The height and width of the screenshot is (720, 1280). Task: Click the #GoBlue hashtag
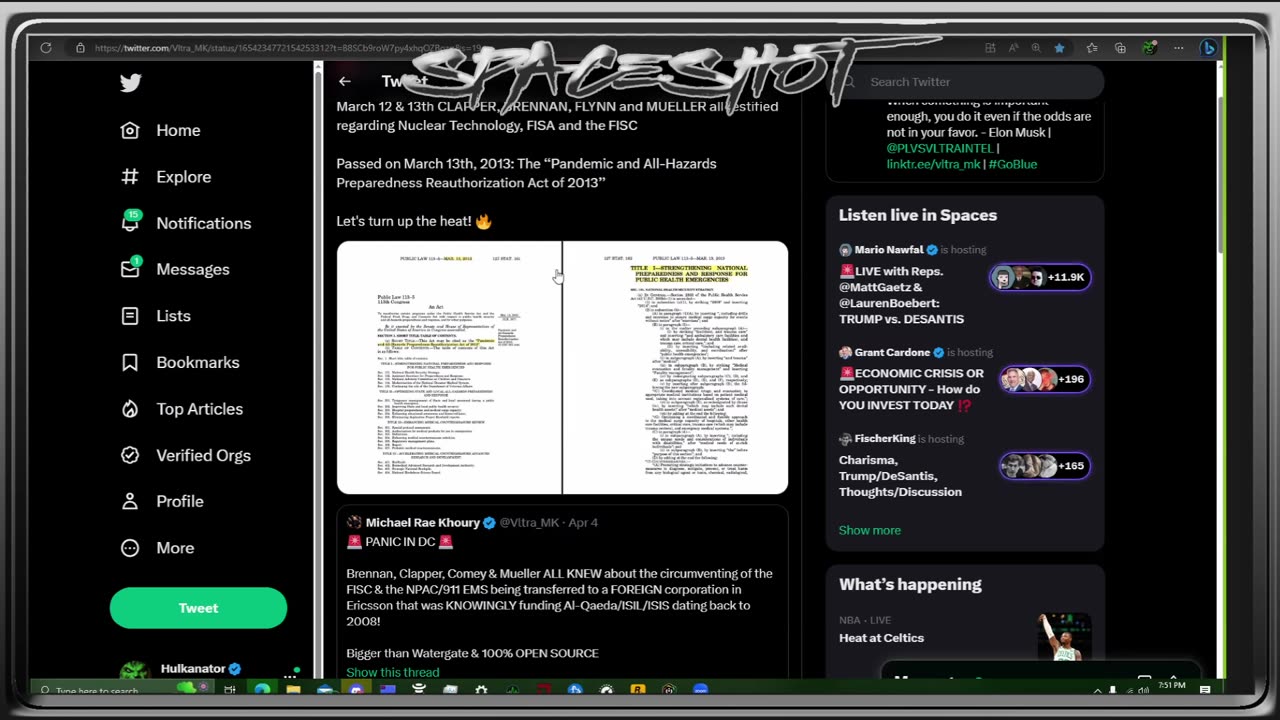point(1012,164)
